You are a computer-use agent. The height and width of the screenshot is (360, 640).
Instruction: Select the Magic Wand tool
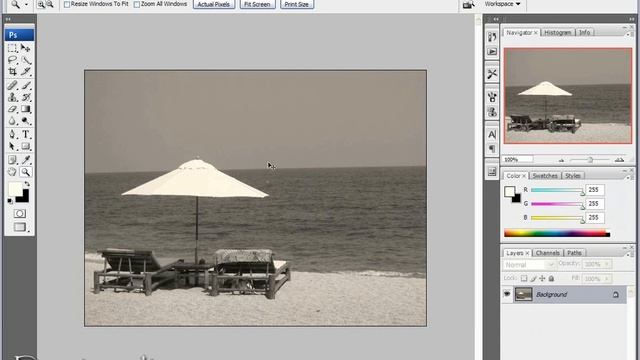point(26,60)
